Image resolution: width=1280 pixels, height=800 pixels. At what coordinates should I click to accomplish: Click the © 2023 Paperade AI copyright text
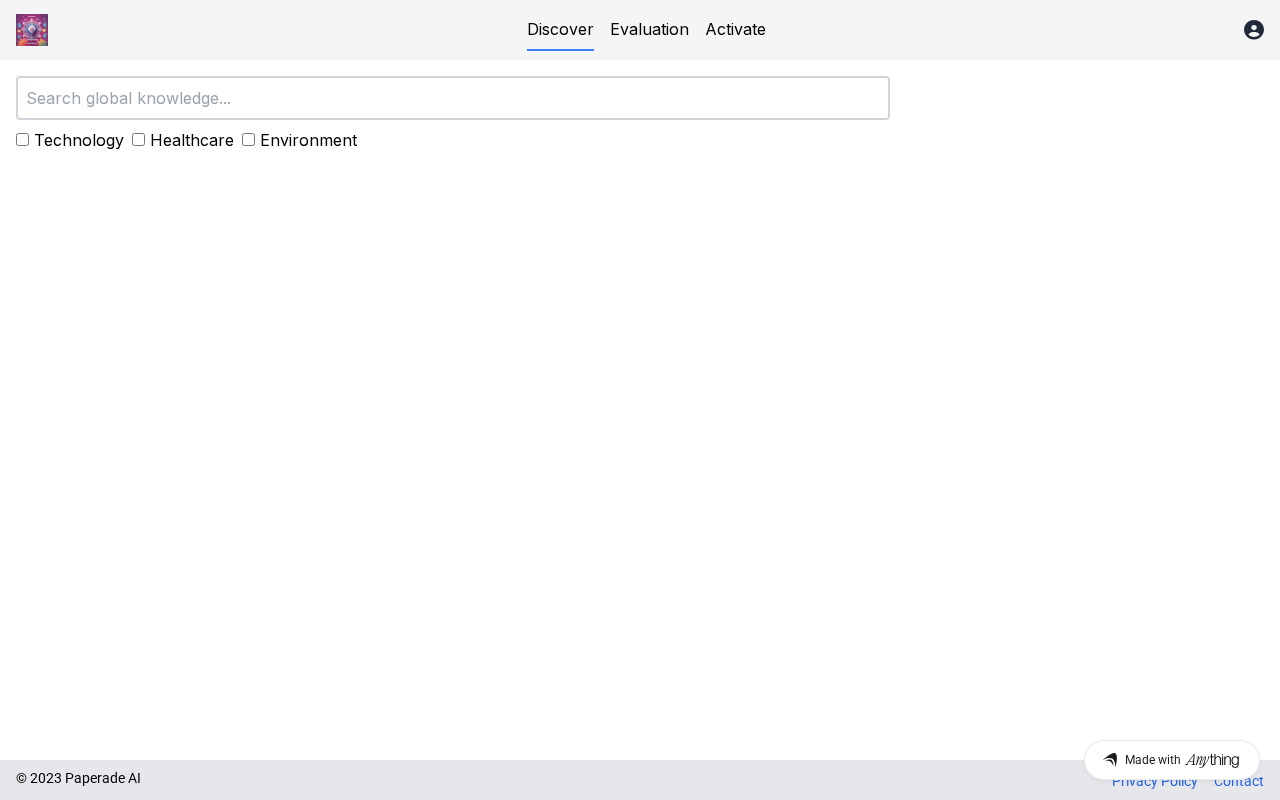pos(78,778)
